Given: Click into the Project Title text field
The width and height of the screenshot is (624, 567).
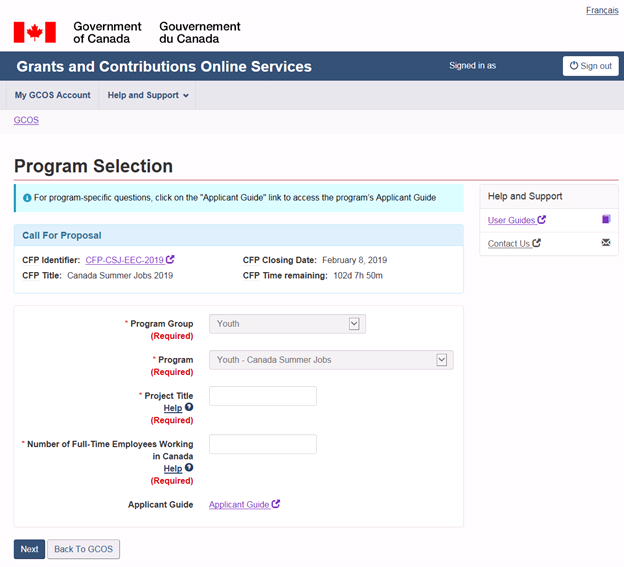Looking at the screenshot, I should coord(262,396).
